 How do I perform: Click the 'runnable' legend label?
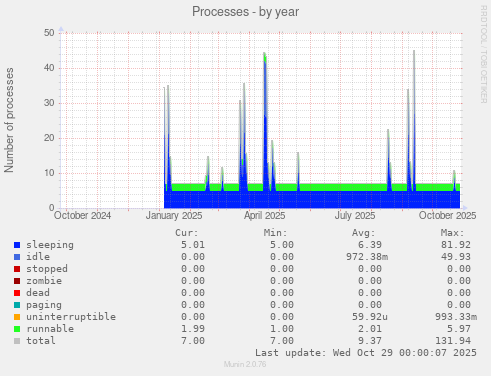click(x=50, y=329)
